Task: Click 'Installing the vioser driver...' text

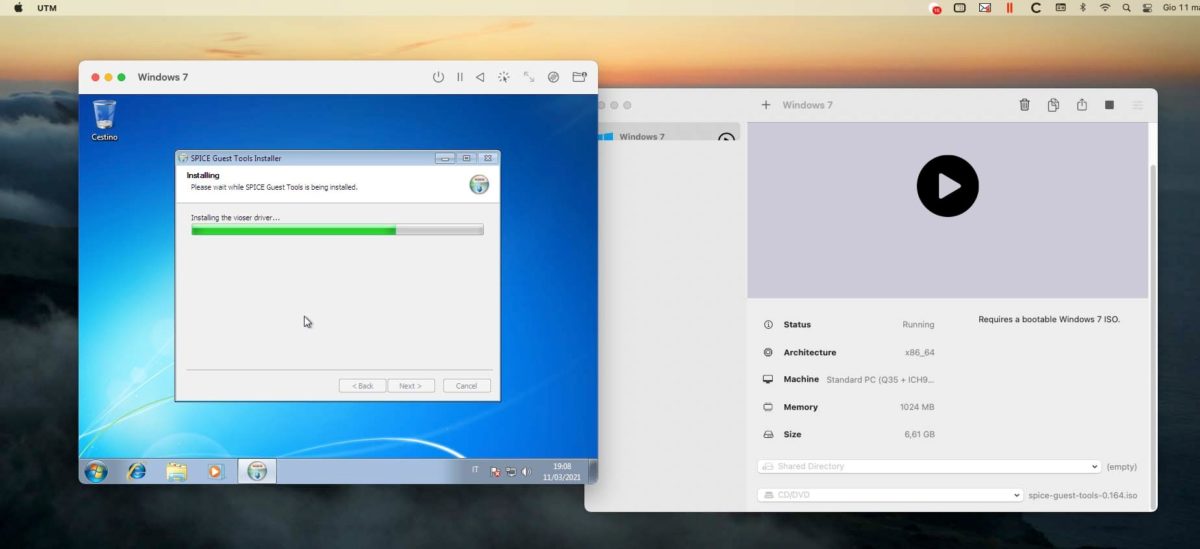Action: [236, 217]
